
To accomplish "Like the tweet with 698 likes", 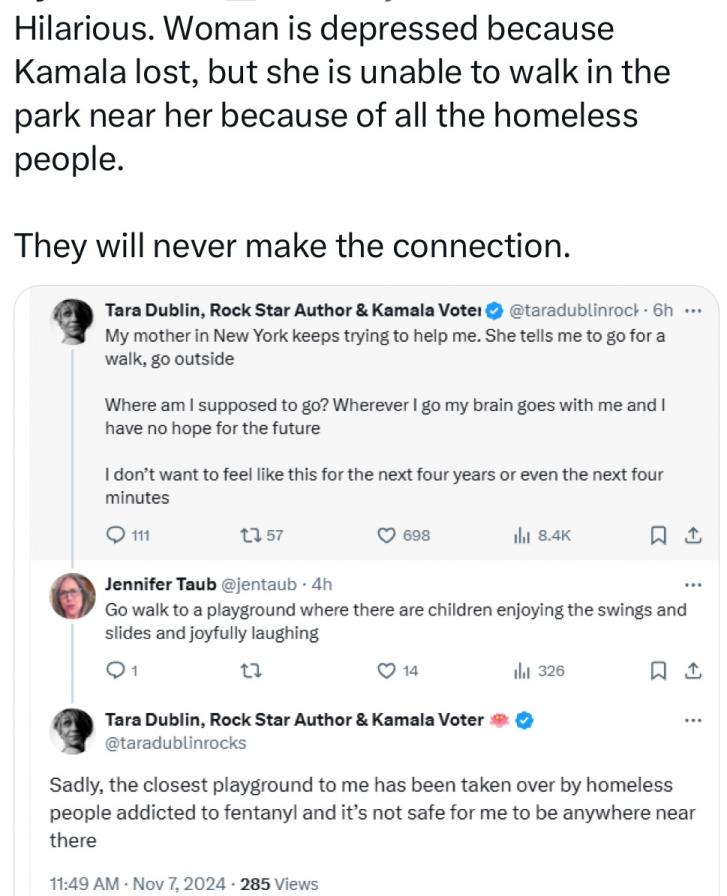I will pos(404,535).
